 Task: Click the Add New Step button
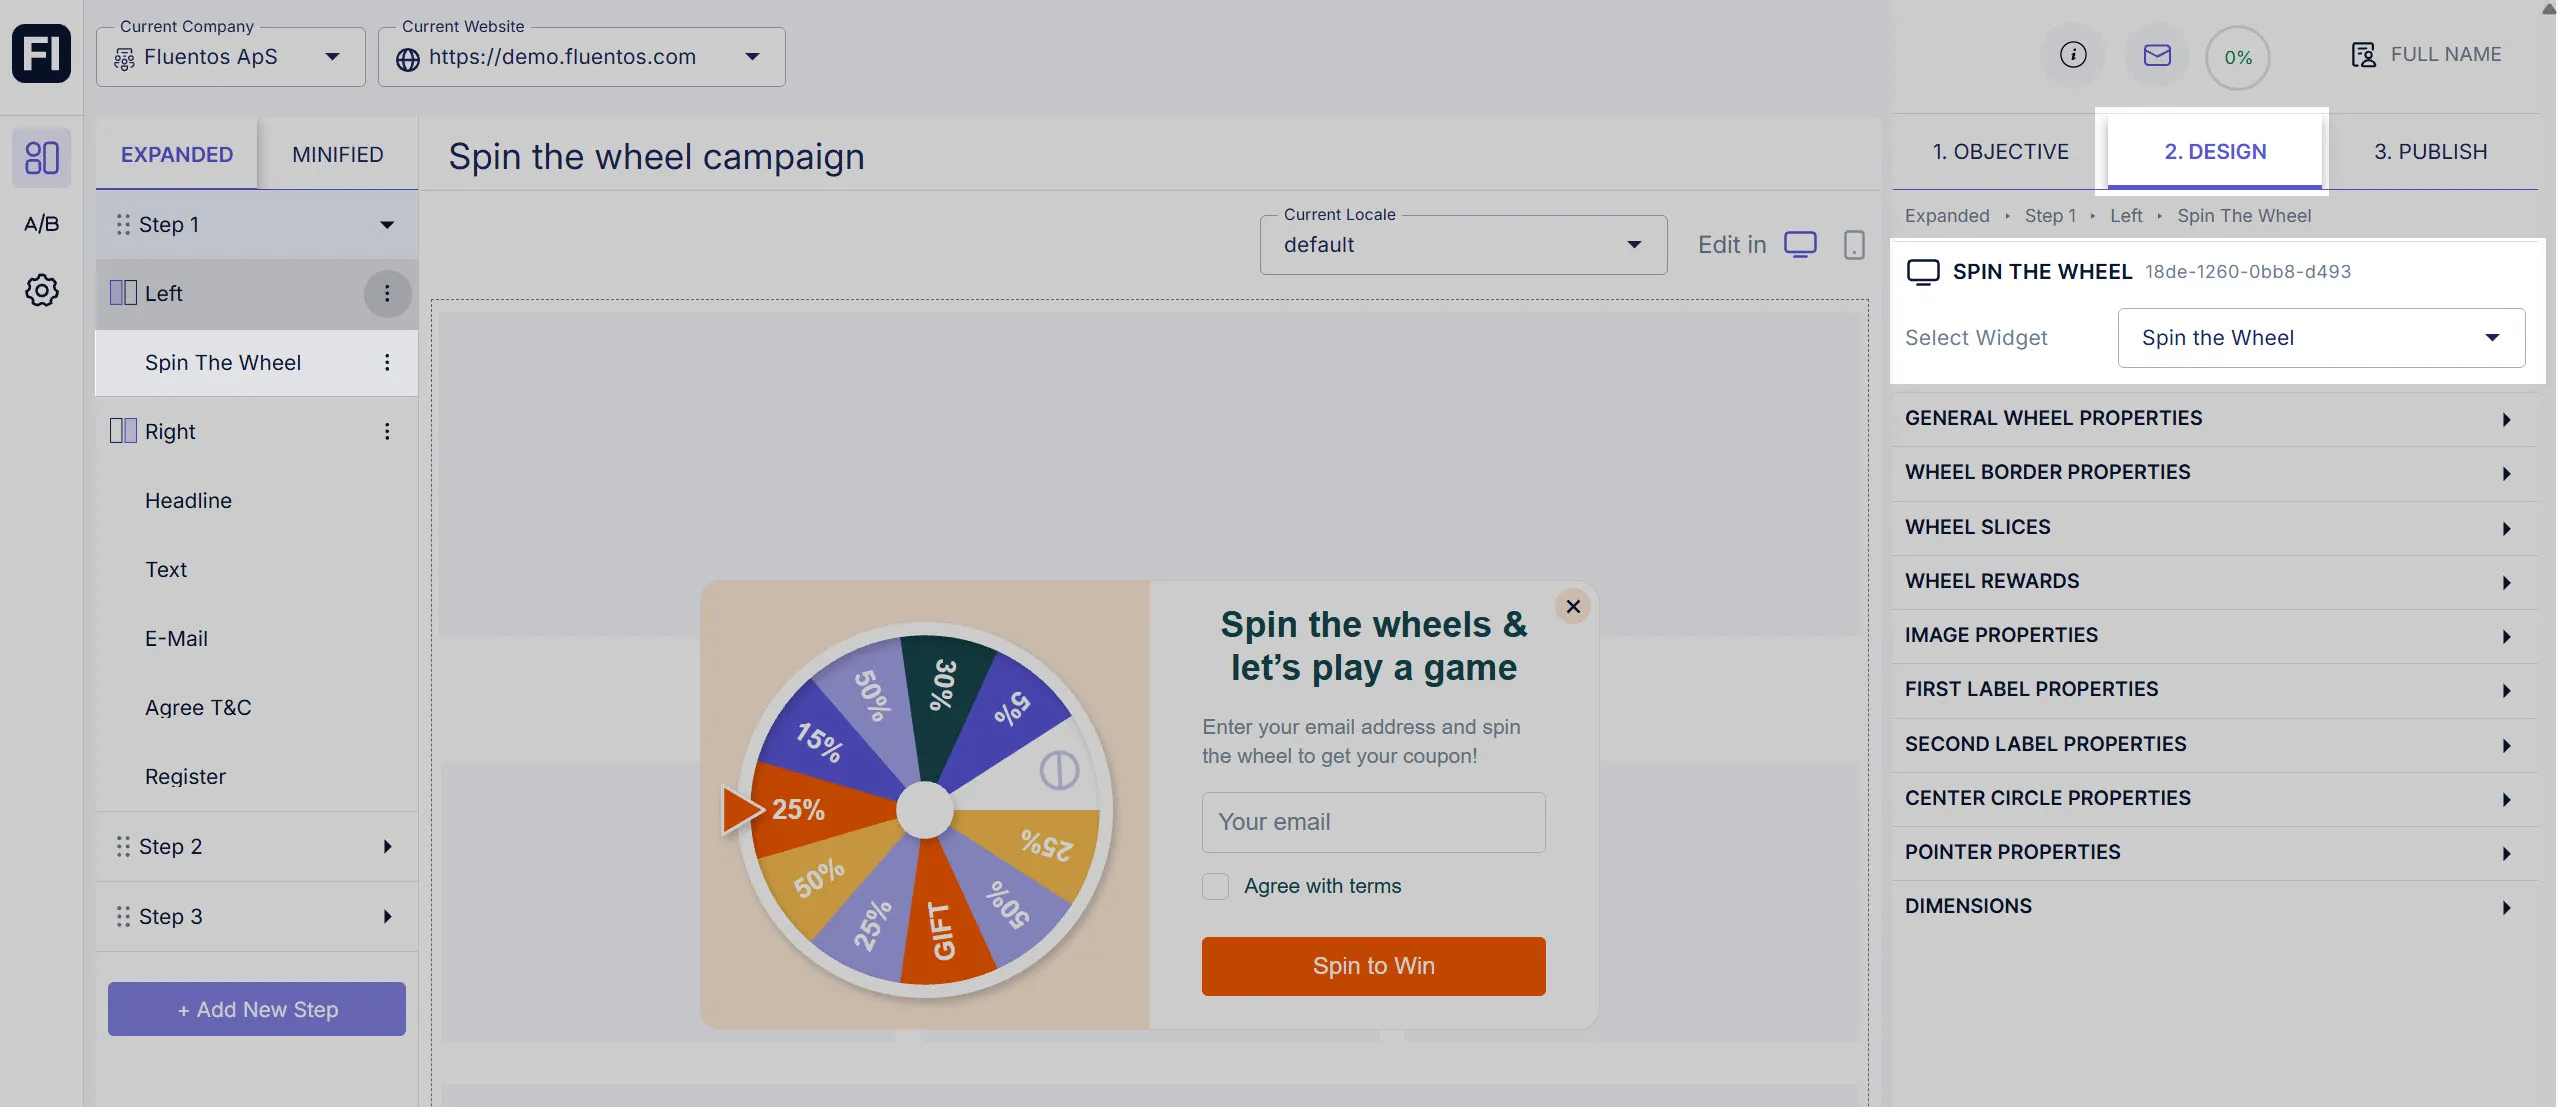pos(256,1008)
